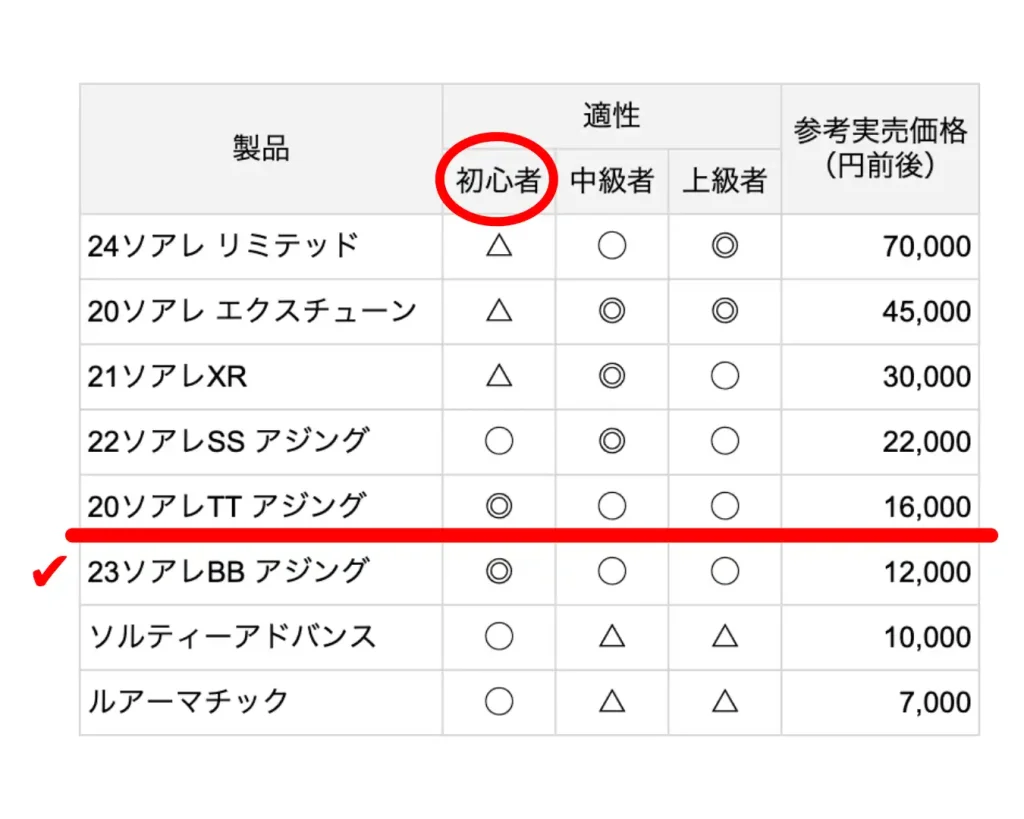Click the beginner double-circle for 20ソアレTT アジング
The height and width of the screenshot is (819, 1024).
click(x=498, y=507)
